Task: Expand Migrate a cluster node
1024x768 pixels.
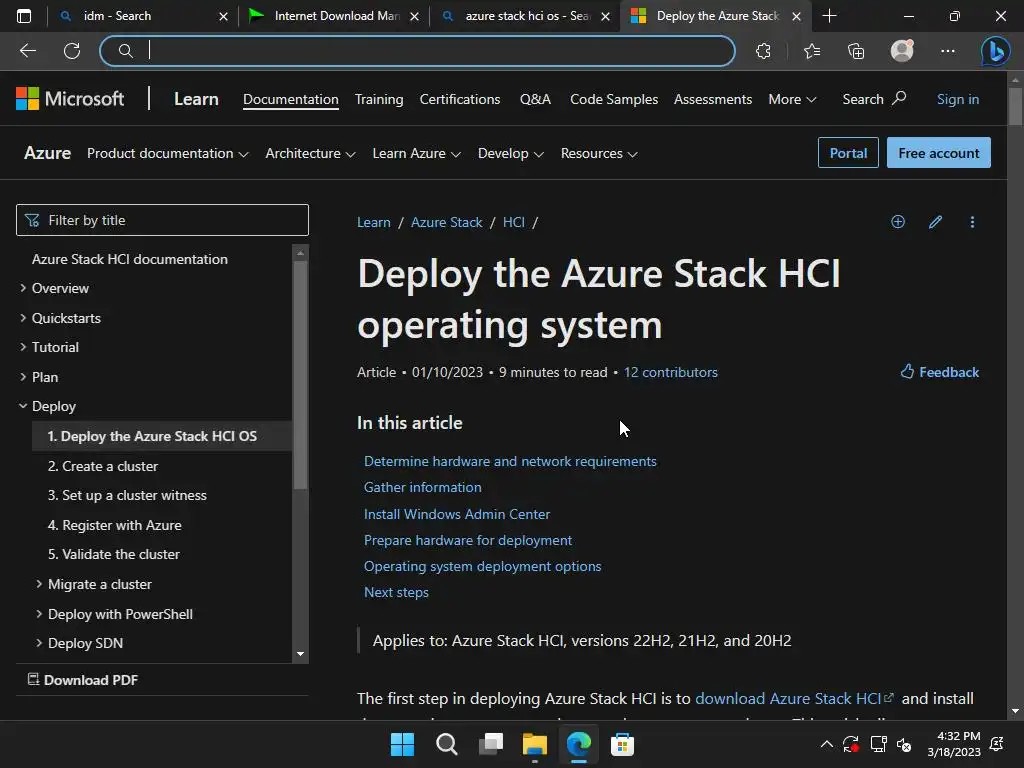Action: [39, 584]
